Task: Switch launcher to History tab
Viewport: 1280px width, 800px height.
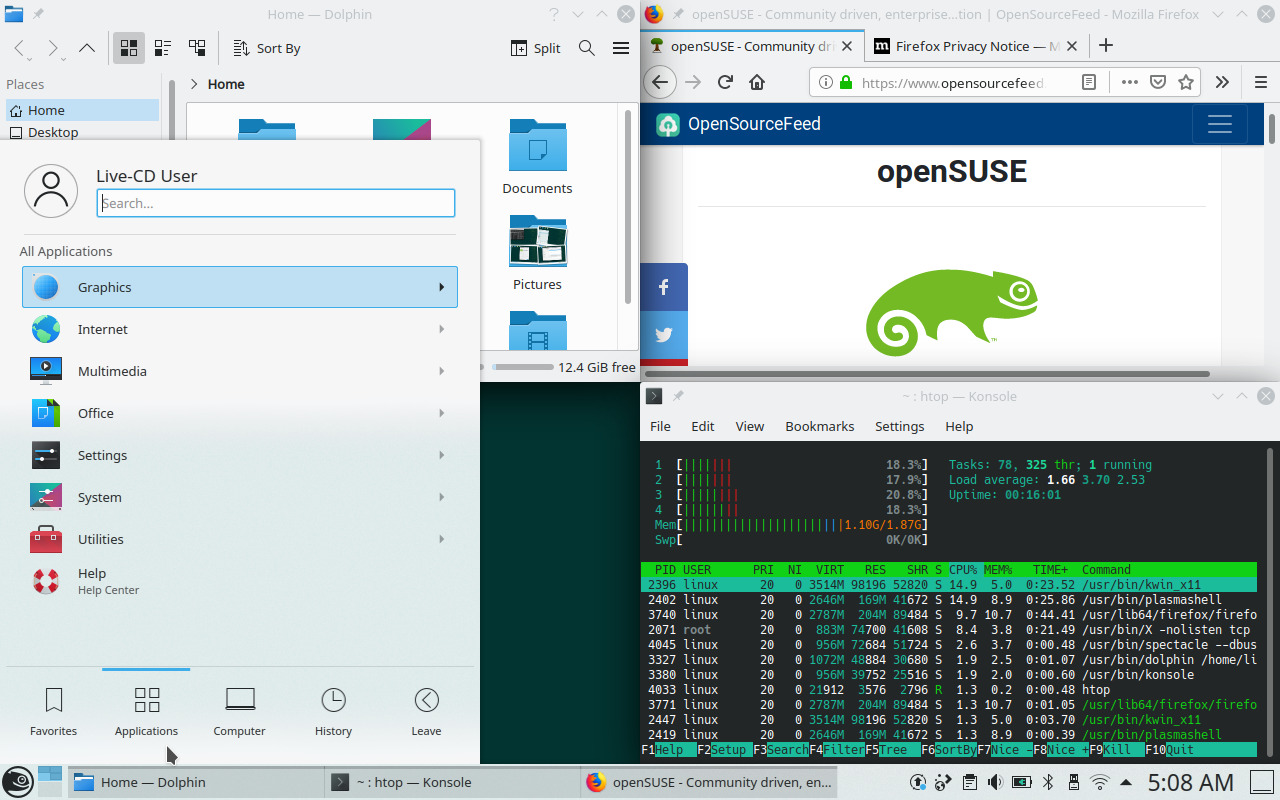Action: 333,710
